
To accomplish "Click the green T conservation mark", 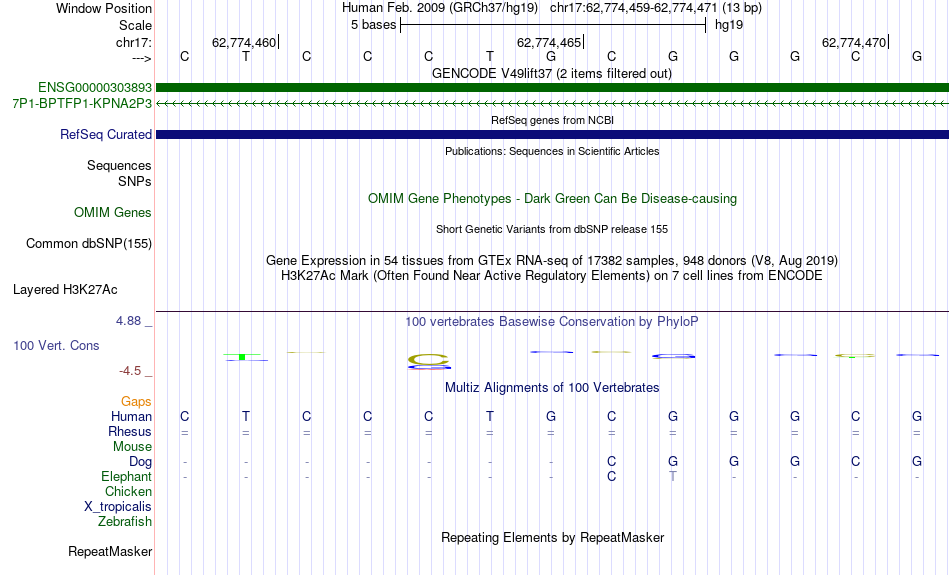I will tap(242, 357).
